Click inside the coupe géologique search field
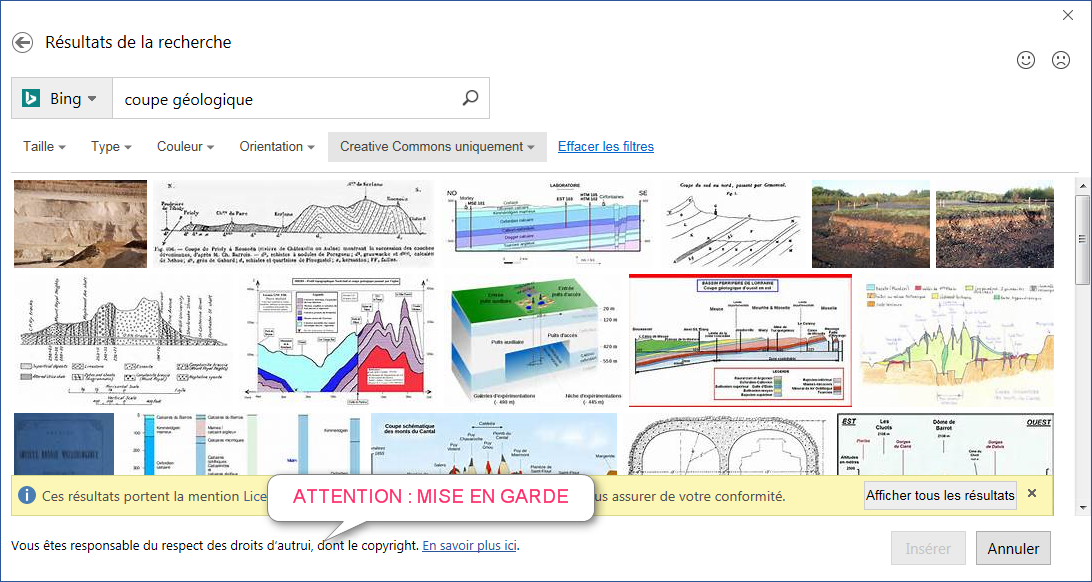Screen dimensions: 1092x582 (x=286, y=99)
